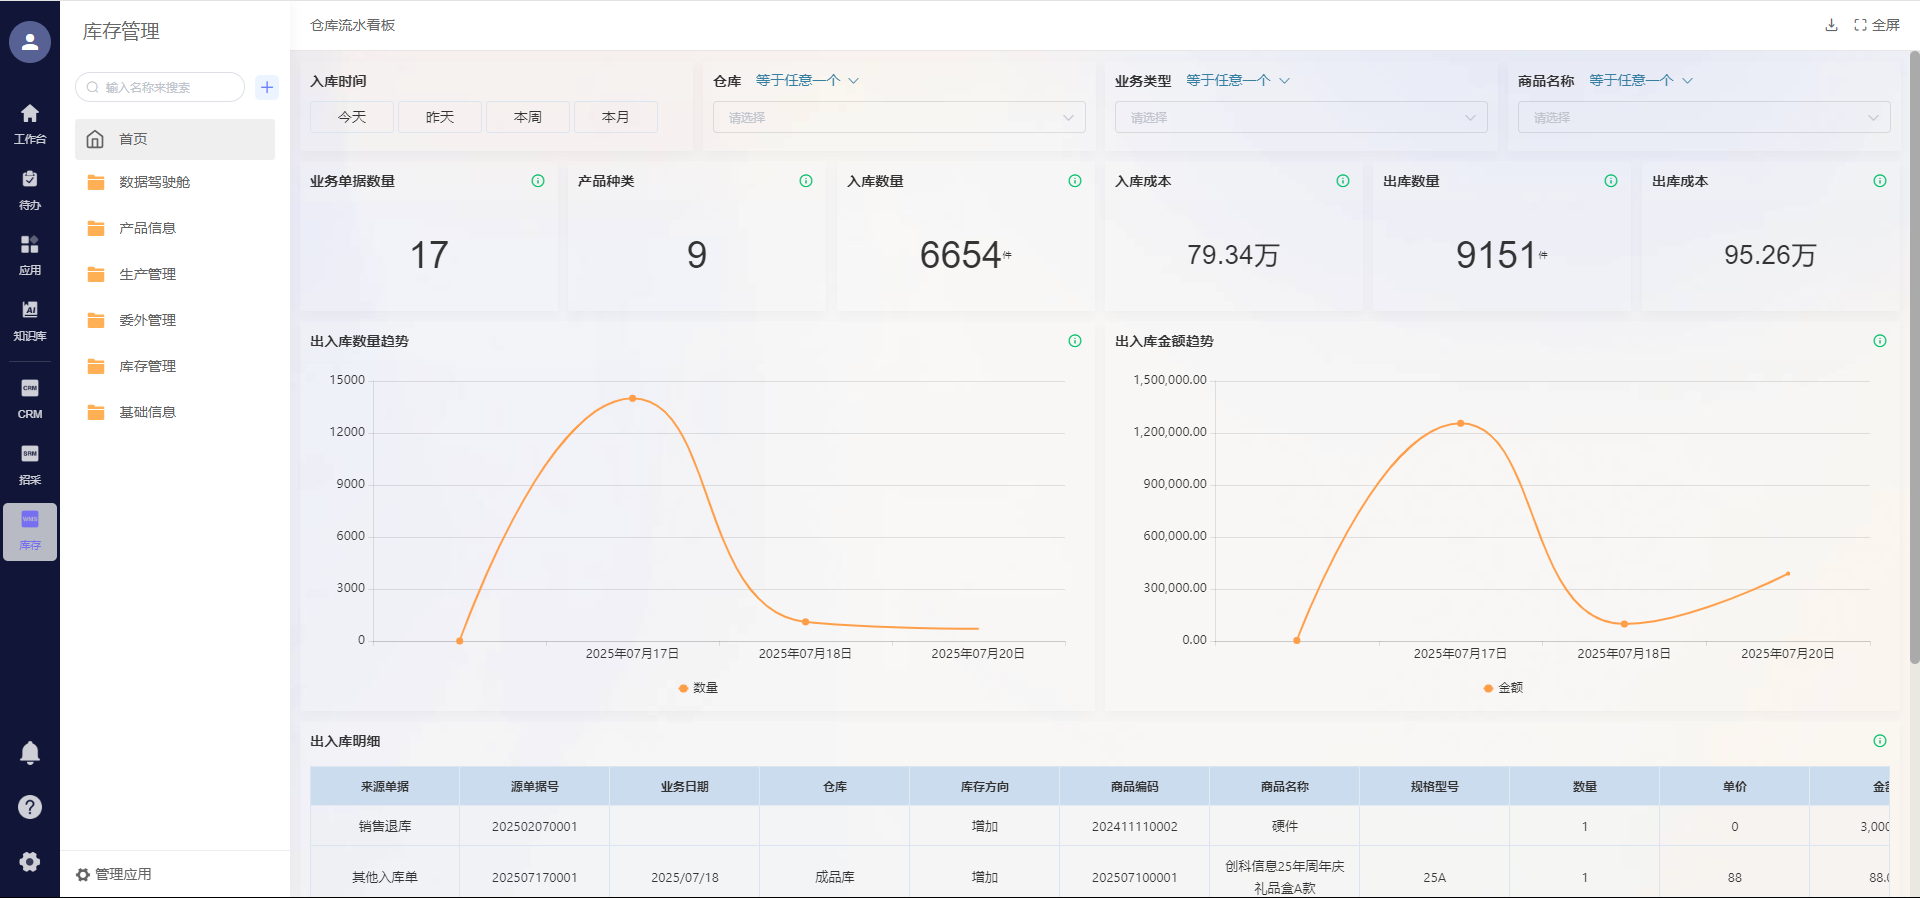Toggle the 数量 legend in quantity chart
1920x898 pixels.
point(698,688)
